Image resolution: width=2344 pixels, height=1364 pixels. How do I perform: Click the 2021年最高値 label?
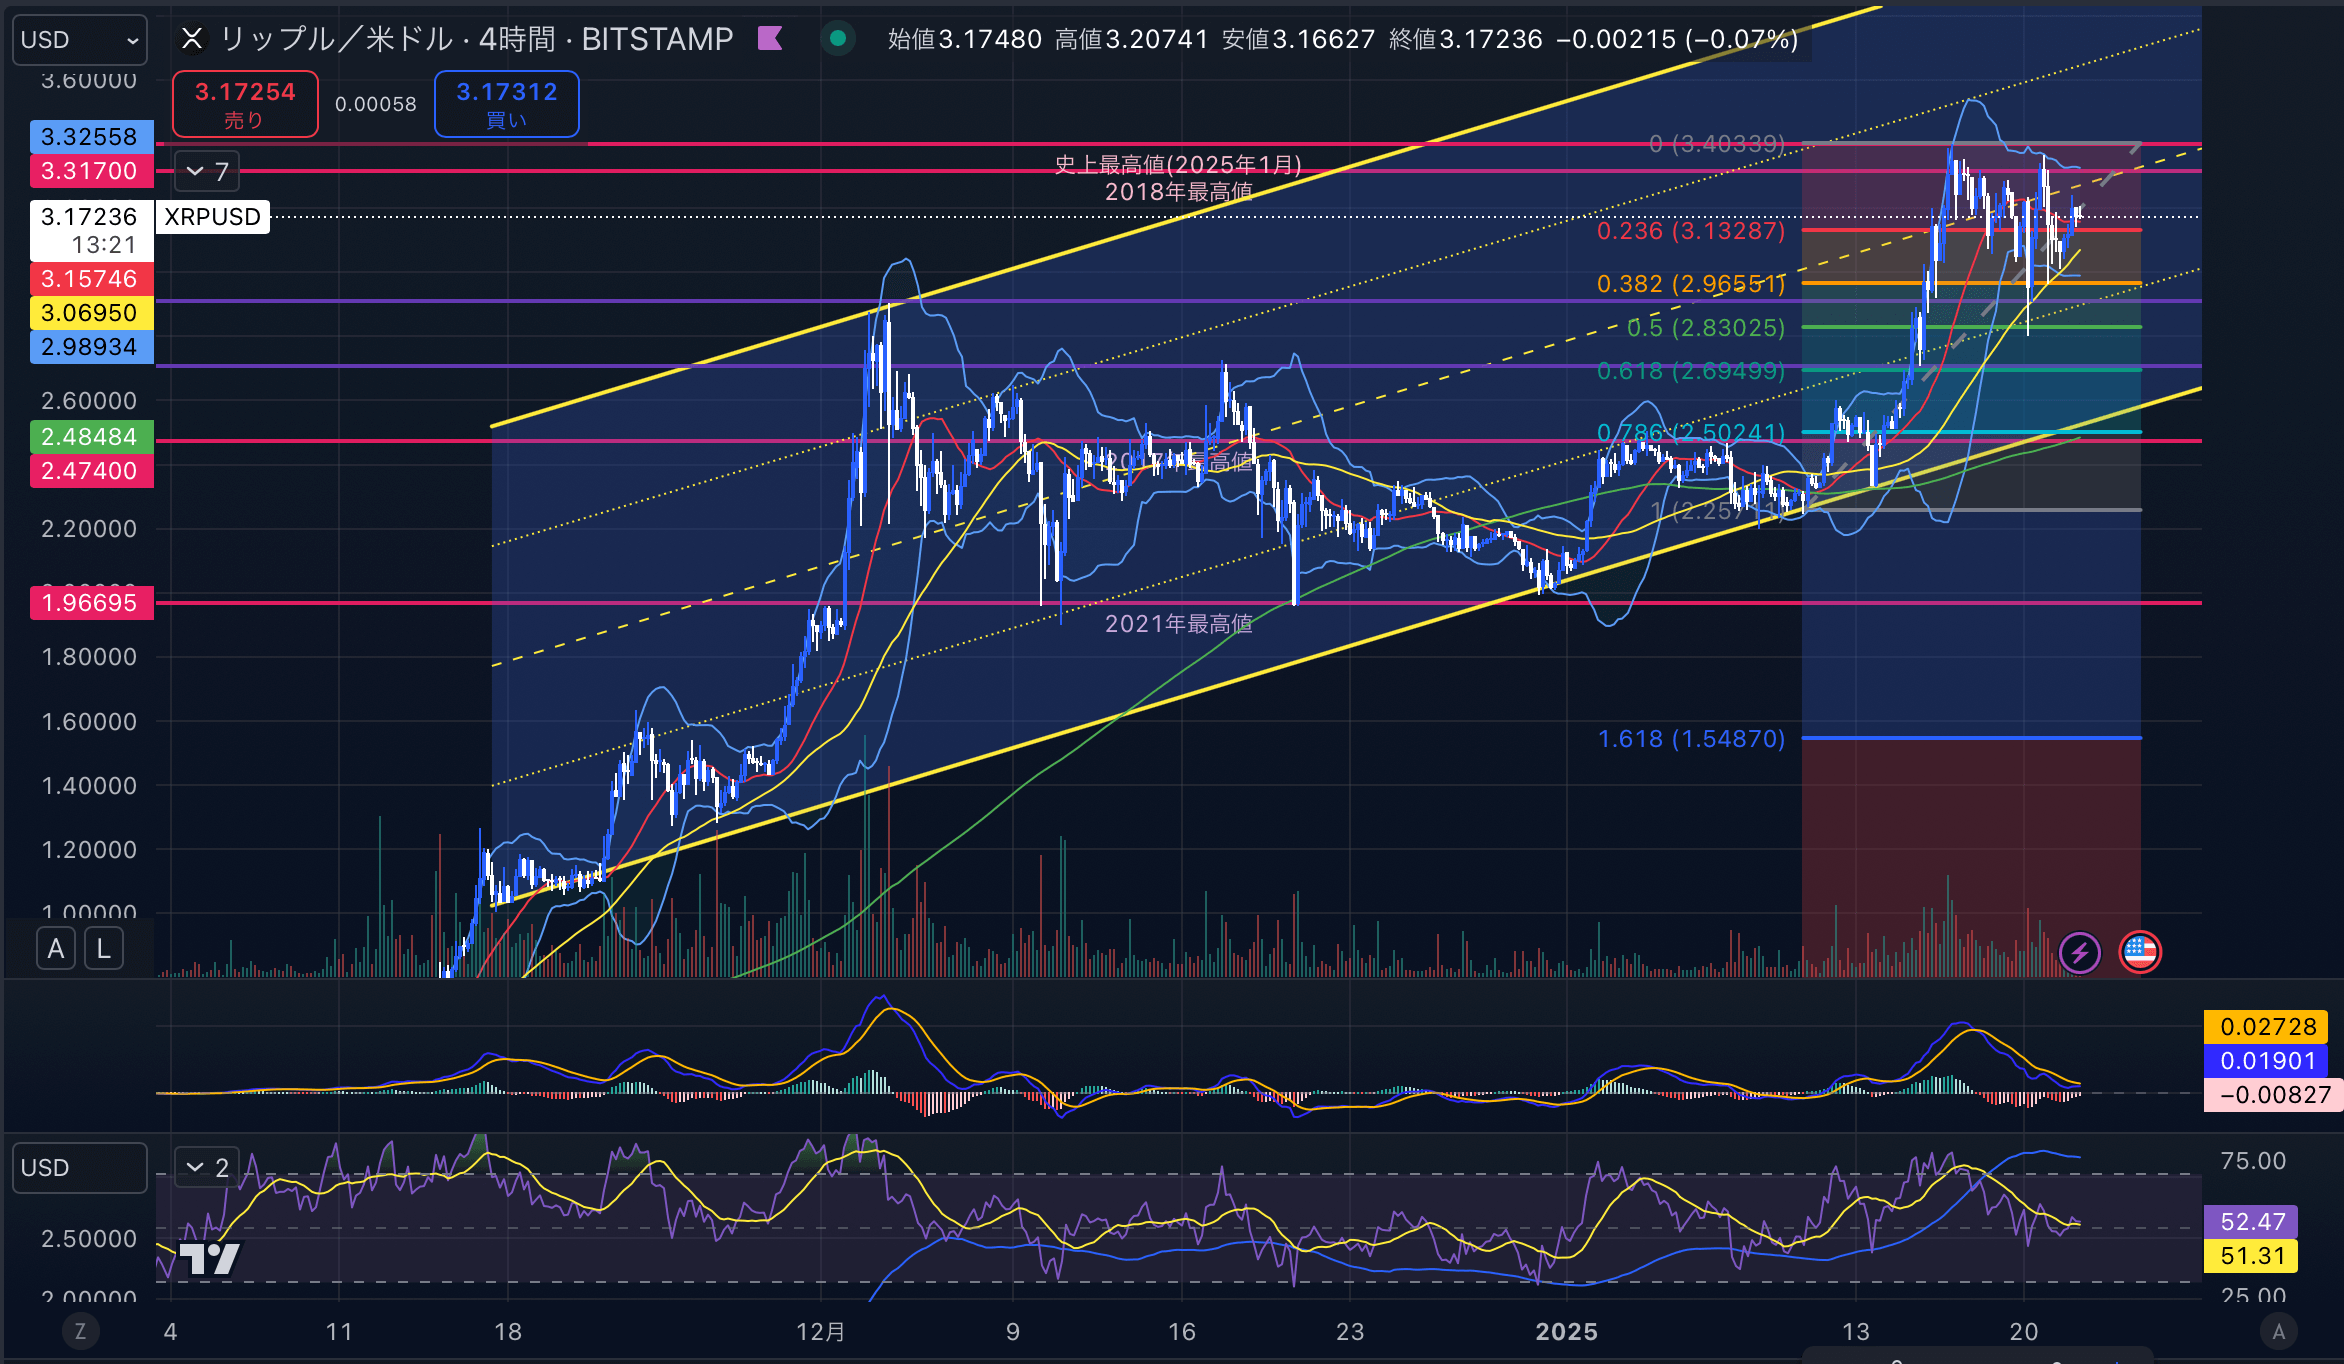coord(1178,624)
